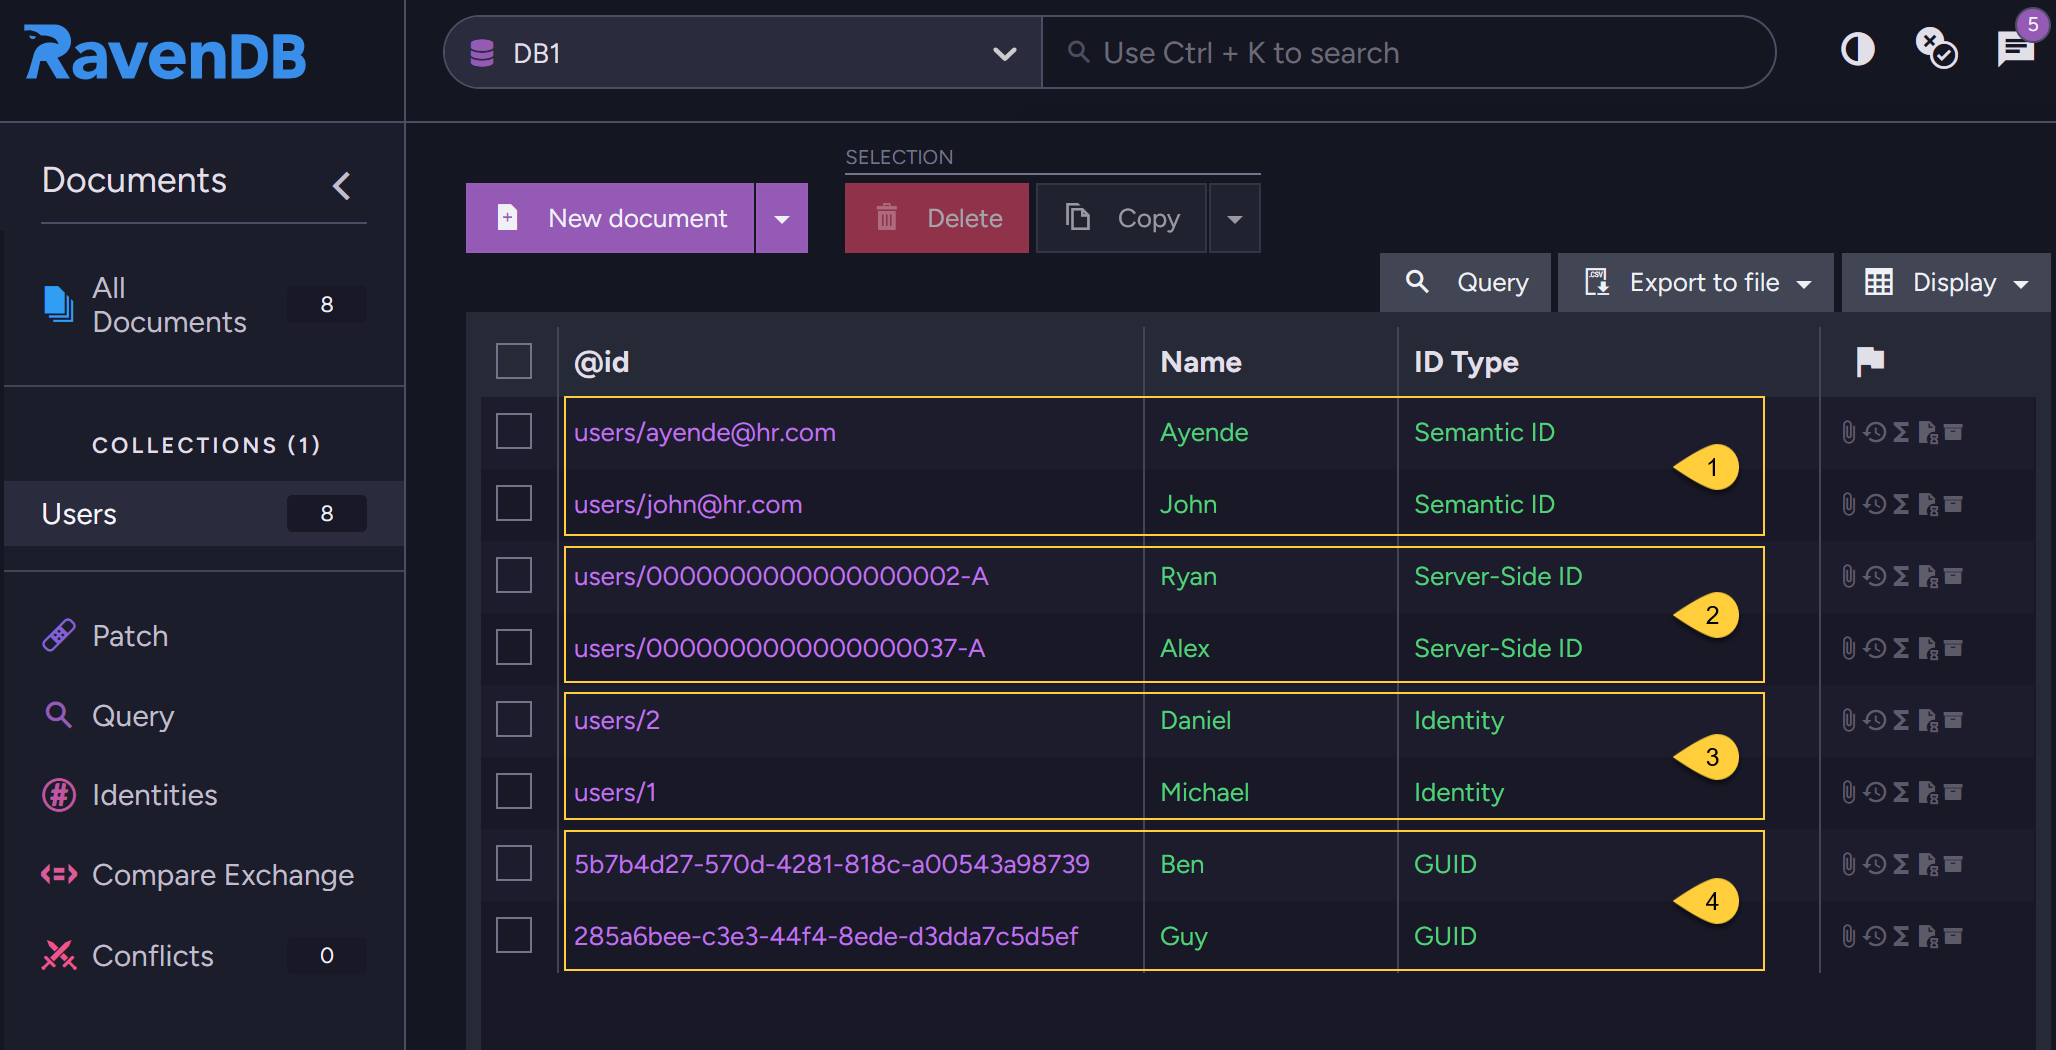Click the Copy button
Screen dimensions: 2056x1050
pyautogui.click(x=1122, y=218)
